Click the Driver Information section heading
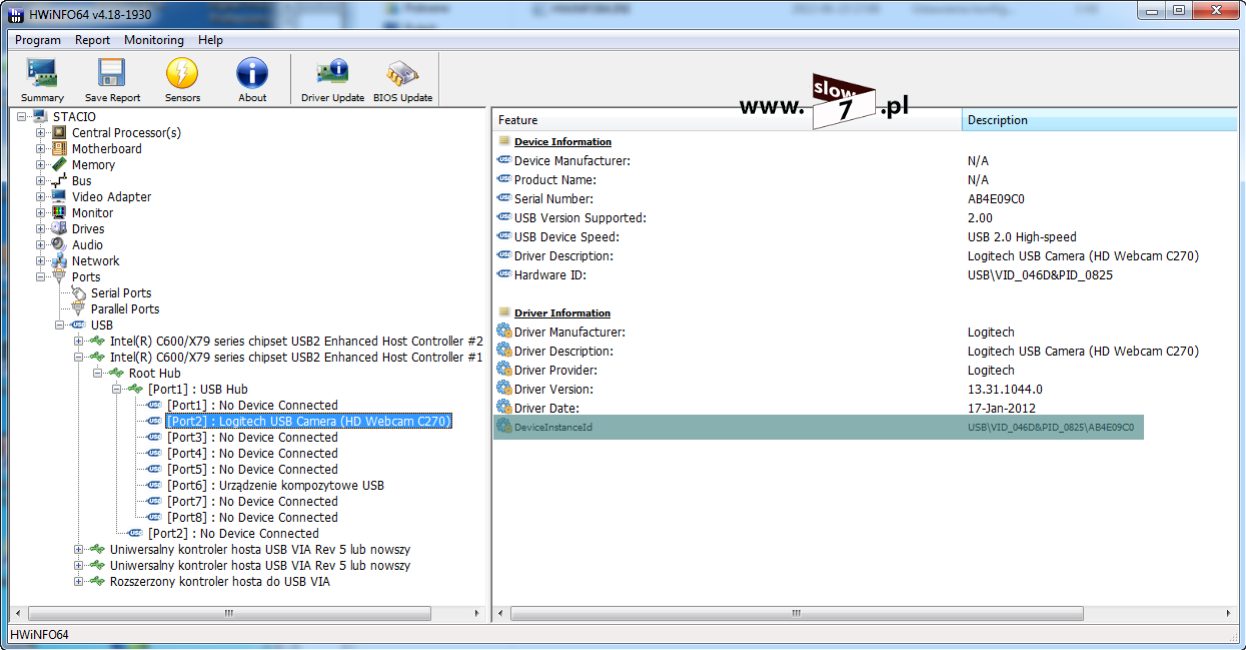The width and height of the screenshot is (1246, 650). 562,313
